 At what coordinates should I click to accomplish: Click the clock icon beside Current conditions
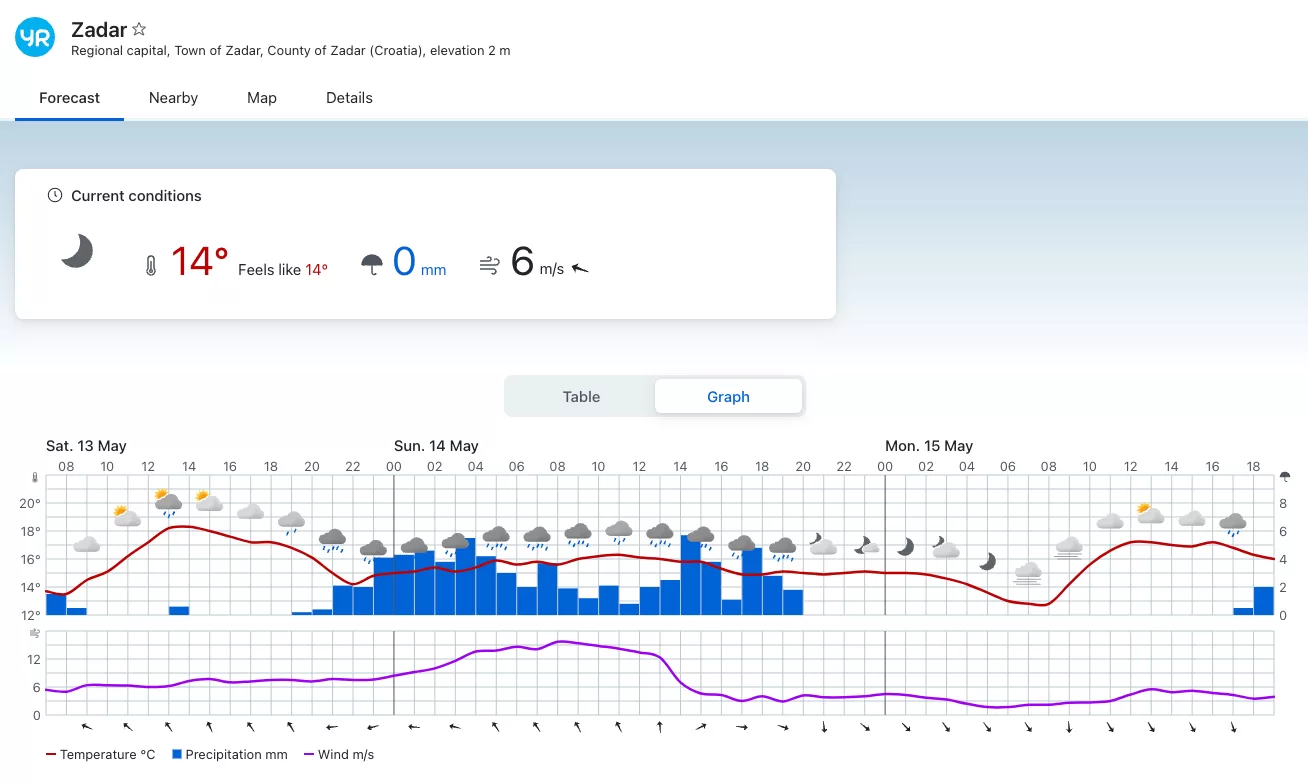coord(55,196)
